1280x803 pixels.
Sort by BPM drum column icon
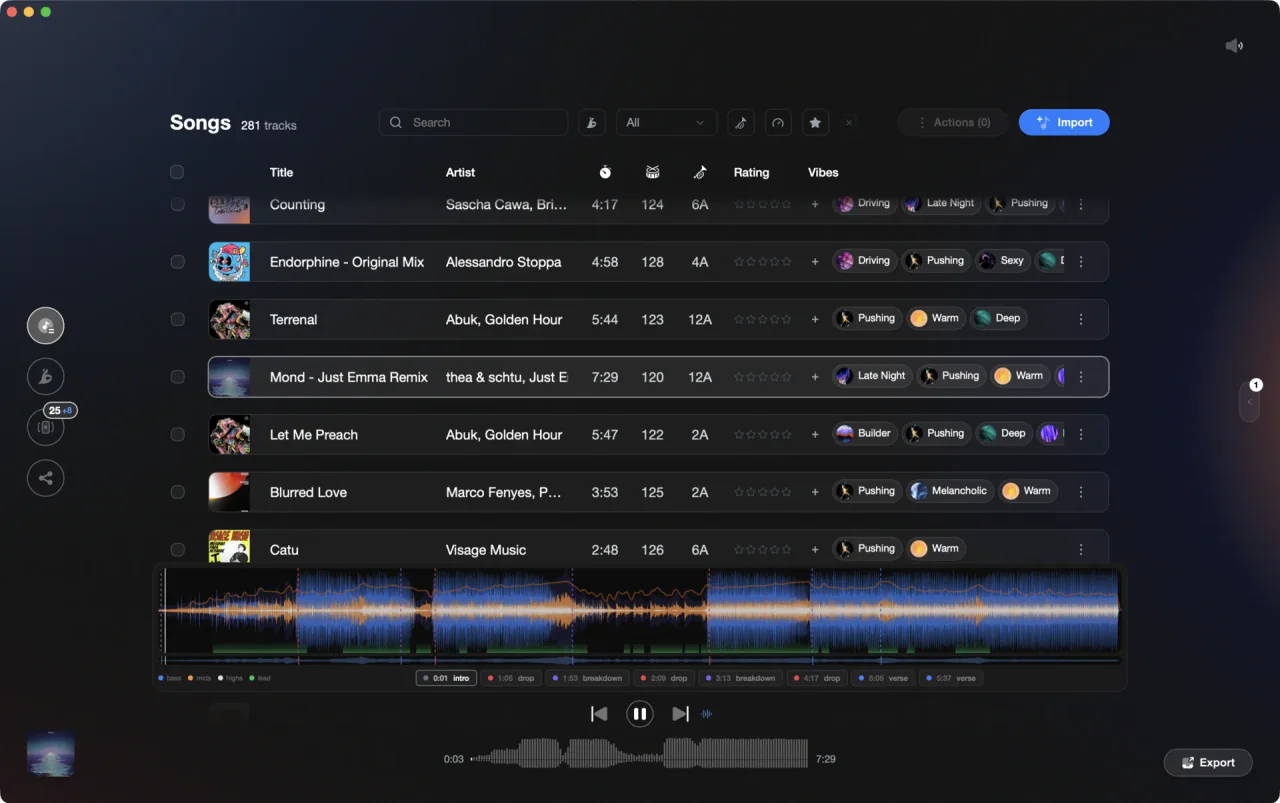(x=653, y=172)
